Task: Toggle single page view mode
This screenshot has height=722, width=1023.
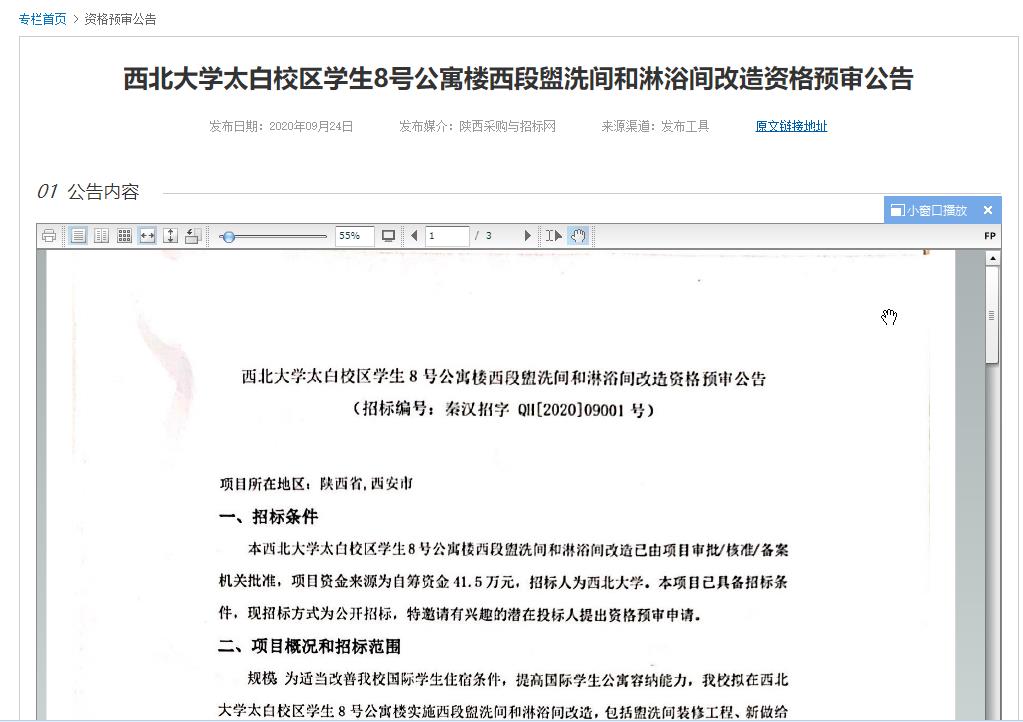Action: (x=78, y=236)
